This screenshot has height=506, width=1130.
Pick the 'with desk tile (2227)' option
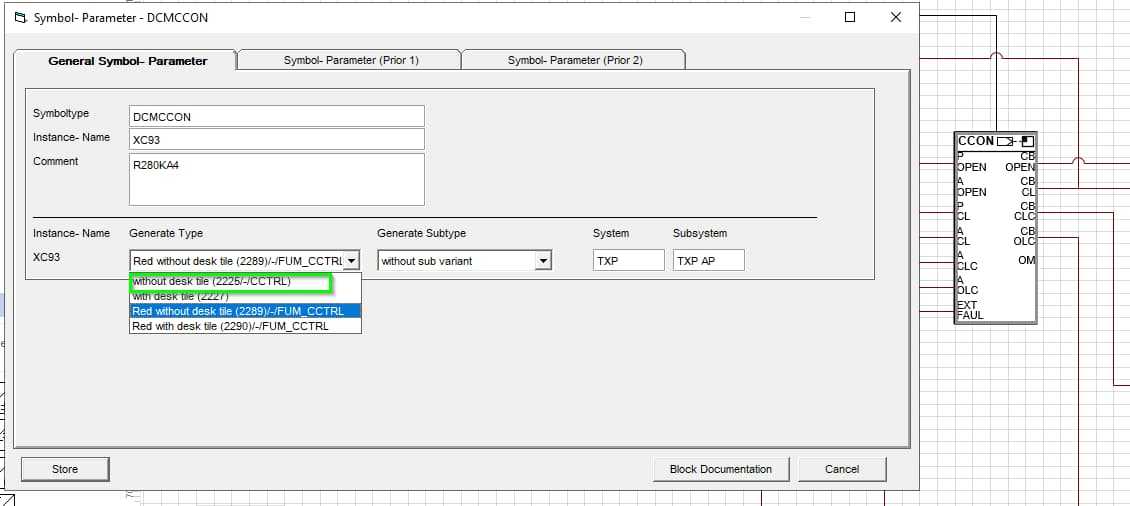coord(181,296)
